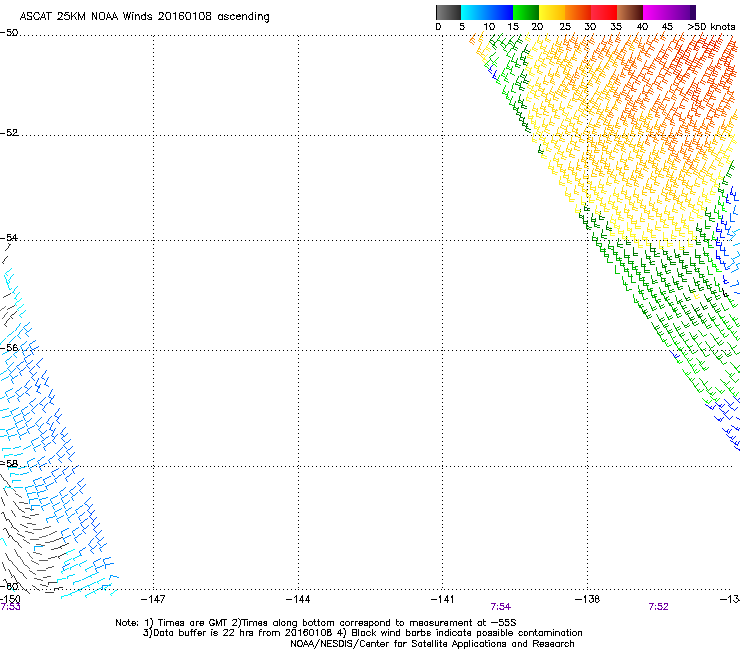The height and width of the screenshot is (650, 740).
Task: Click the -54 latitude axis label
Action: (9, 237)
